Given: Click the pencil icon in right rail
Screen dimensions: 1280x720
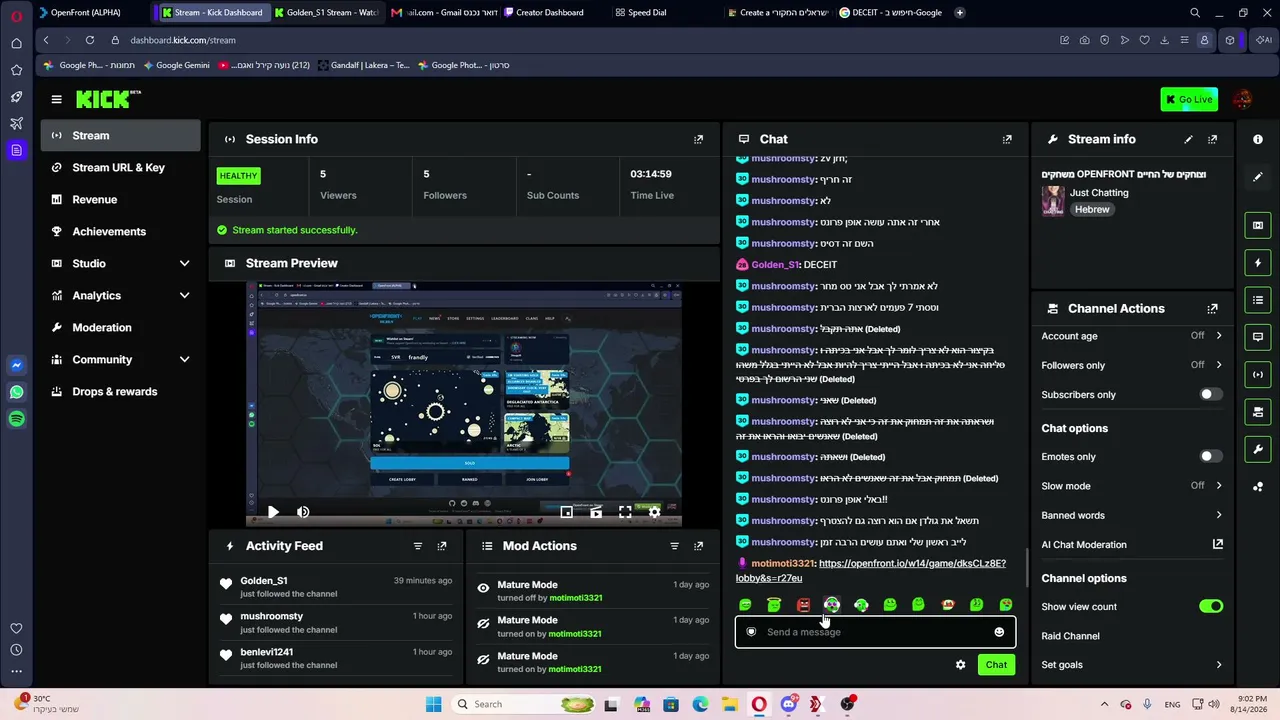Looking at the screenshot, I should (1258, 177).
